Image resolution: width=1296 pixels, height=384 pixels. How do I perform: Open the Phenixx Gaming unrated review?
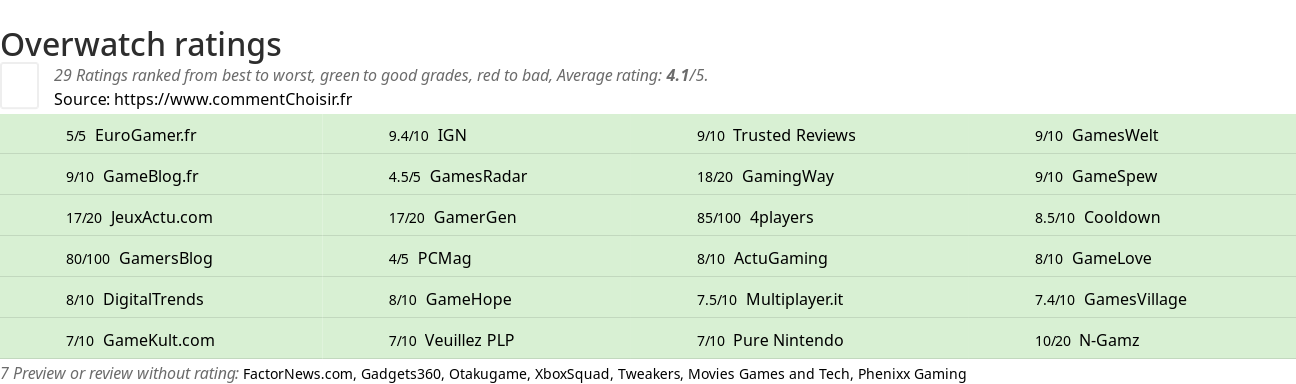pos(912,374)
